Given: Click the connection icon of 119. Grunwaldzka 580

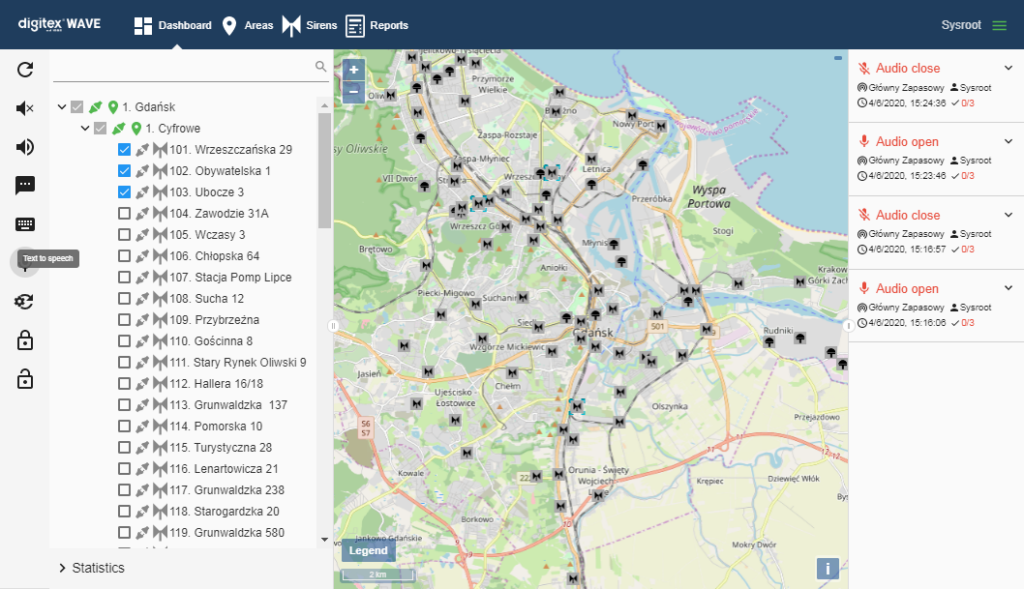Looking at the screenshot, I should pyautogui.click(x=142, y=533).
